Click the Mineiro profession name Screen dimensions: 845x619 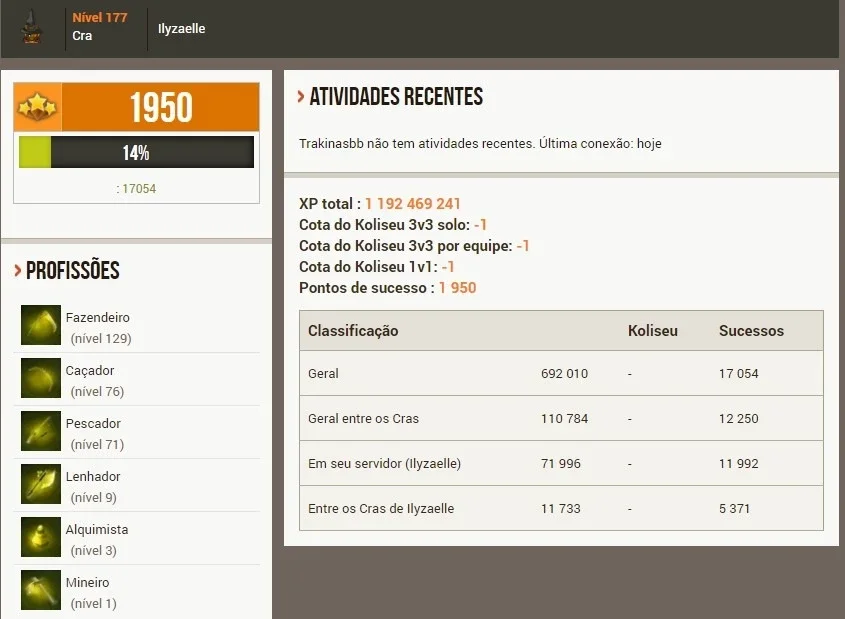pos(87,582)
